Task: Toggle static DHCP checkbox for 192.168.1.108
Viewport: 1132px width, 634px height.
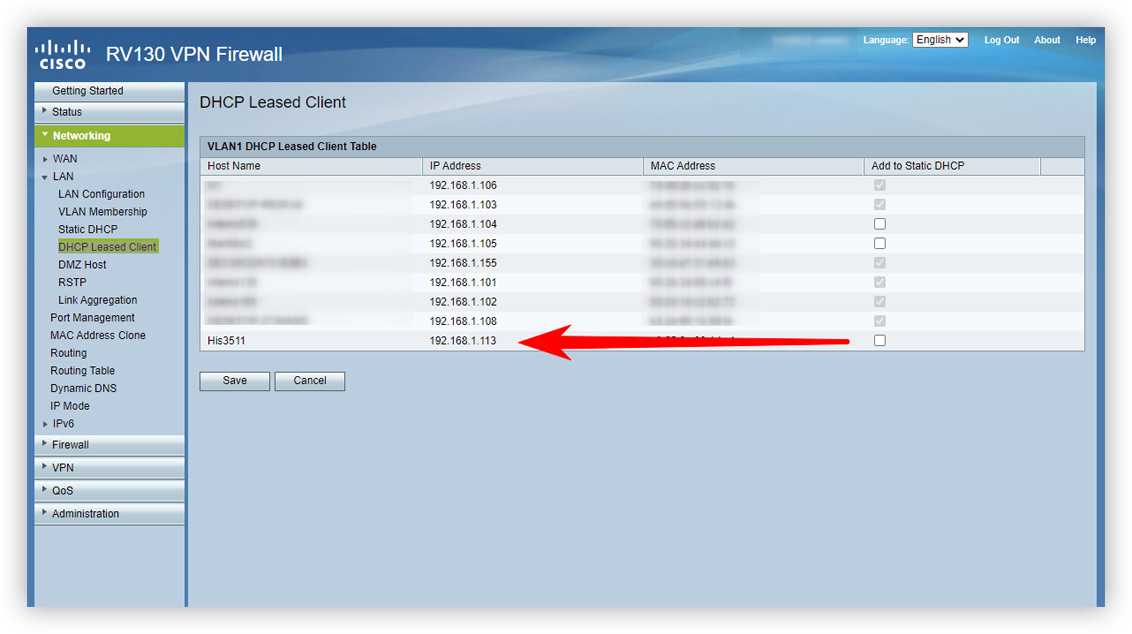Action: 879,321
